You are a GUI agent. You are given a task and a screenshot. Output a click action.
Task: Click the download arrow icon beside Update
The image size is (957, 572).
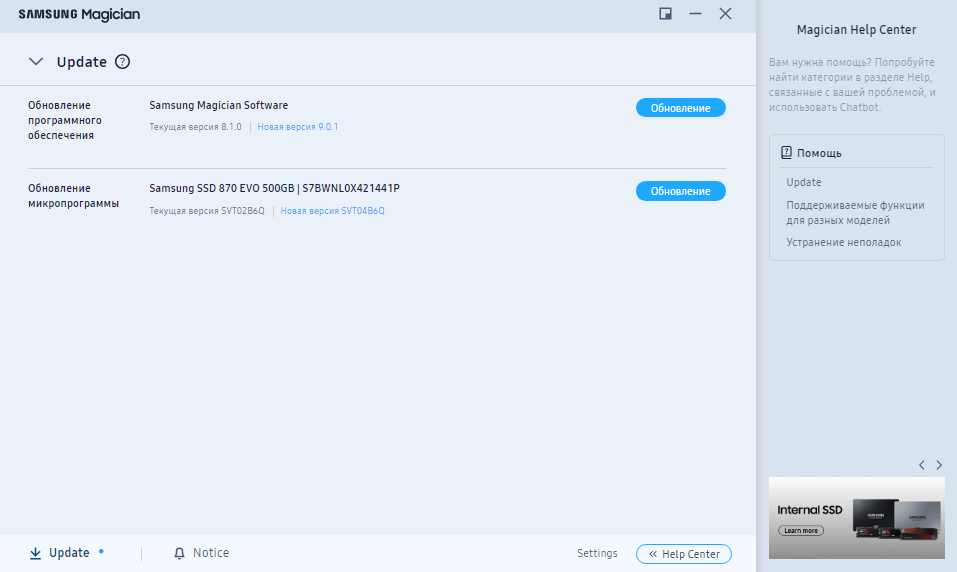click(x=35, y=553)
